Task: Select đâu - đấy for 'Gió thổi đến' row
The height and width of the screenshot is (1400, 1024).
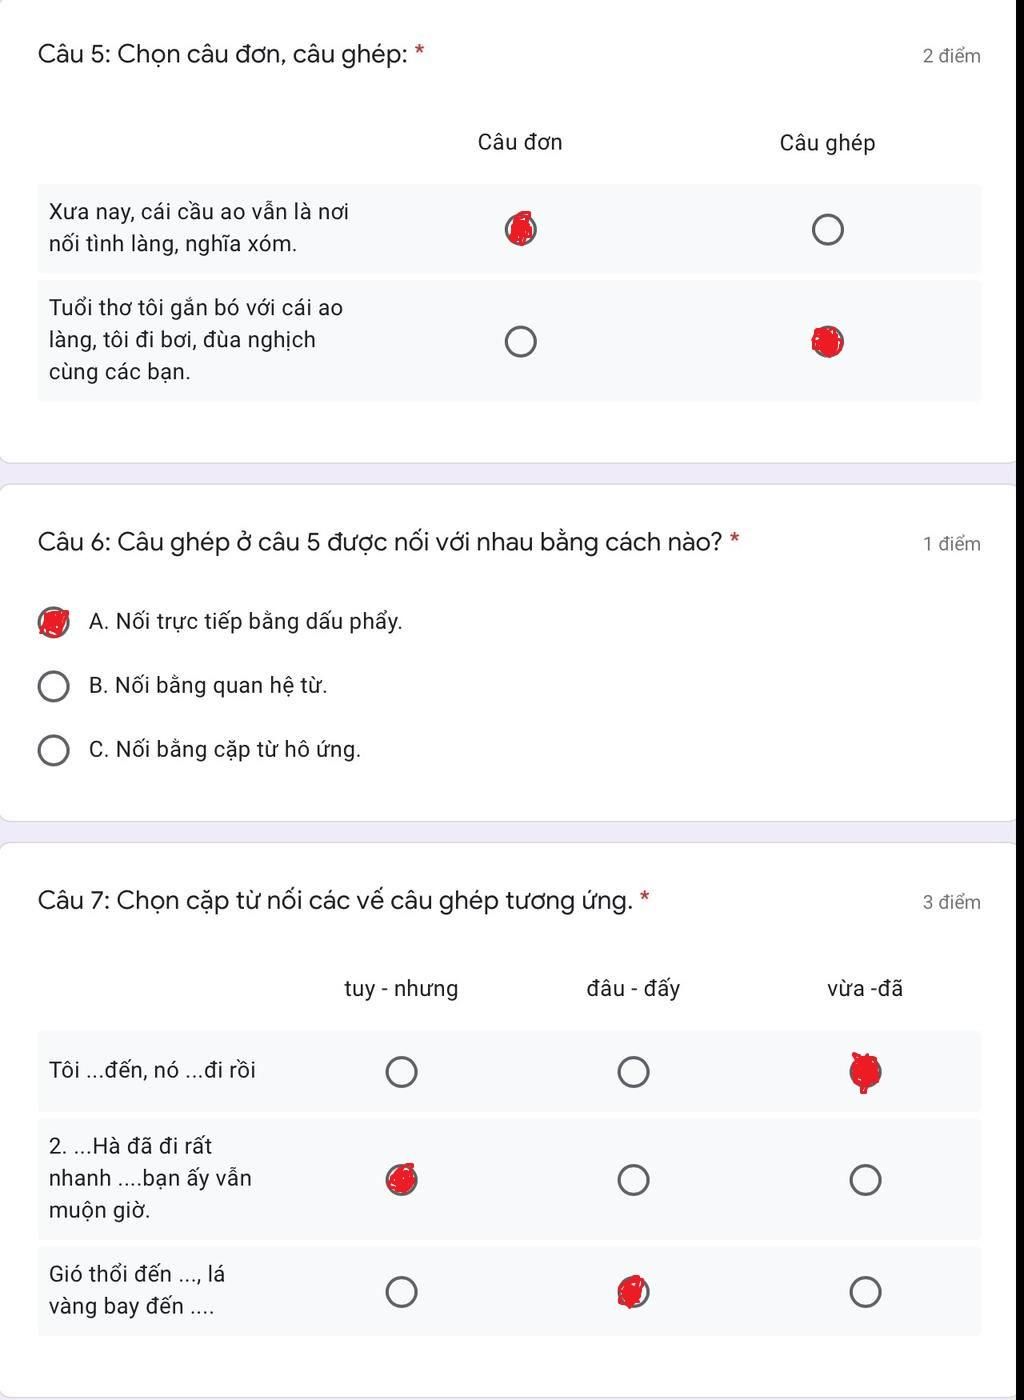Action: [x=633, y=1291]
